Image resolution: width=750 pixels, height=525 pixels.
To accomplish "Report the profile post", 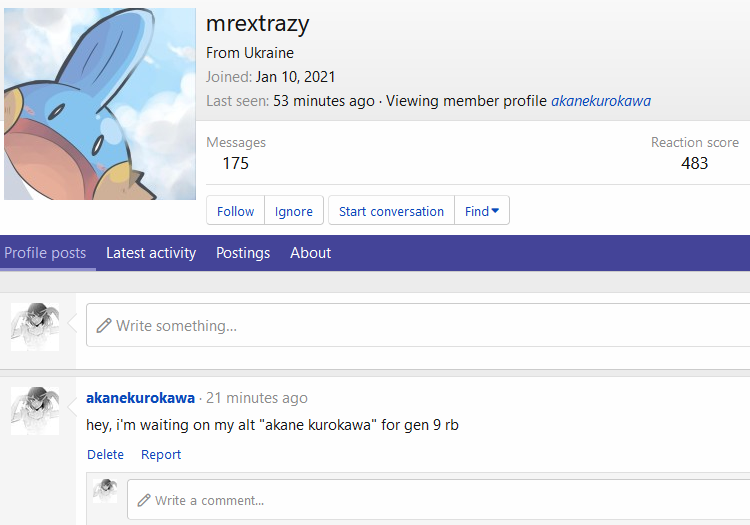I will point(161,454).
